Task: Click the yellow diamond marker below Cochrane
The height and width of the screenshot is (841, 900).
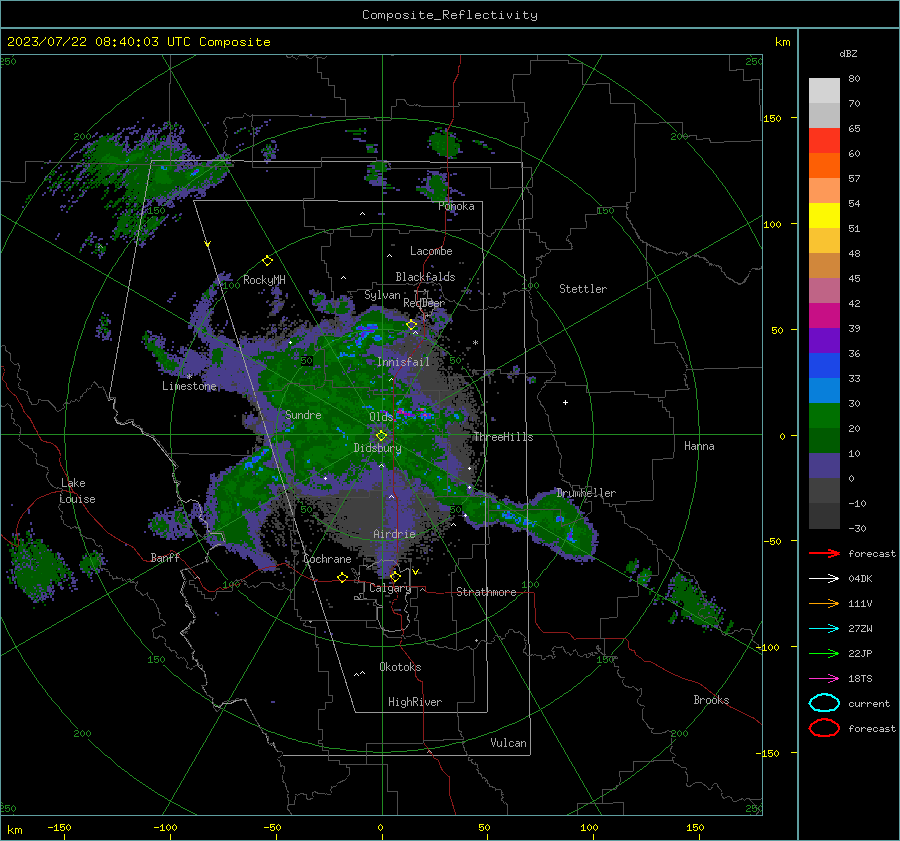Action: tap(343, 577)
